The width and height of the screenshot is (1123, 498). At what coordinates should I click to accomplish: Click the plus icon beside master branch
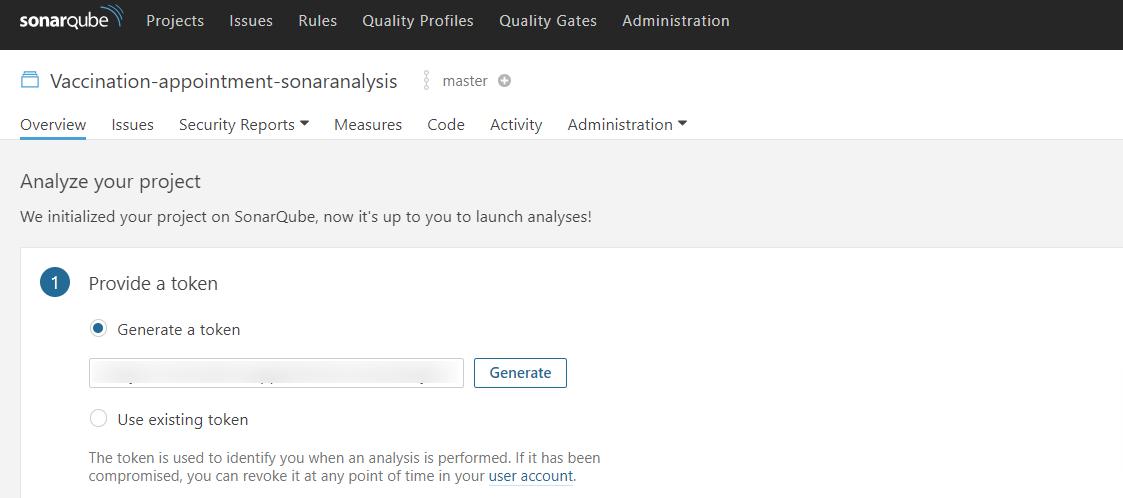coord(504,81)
